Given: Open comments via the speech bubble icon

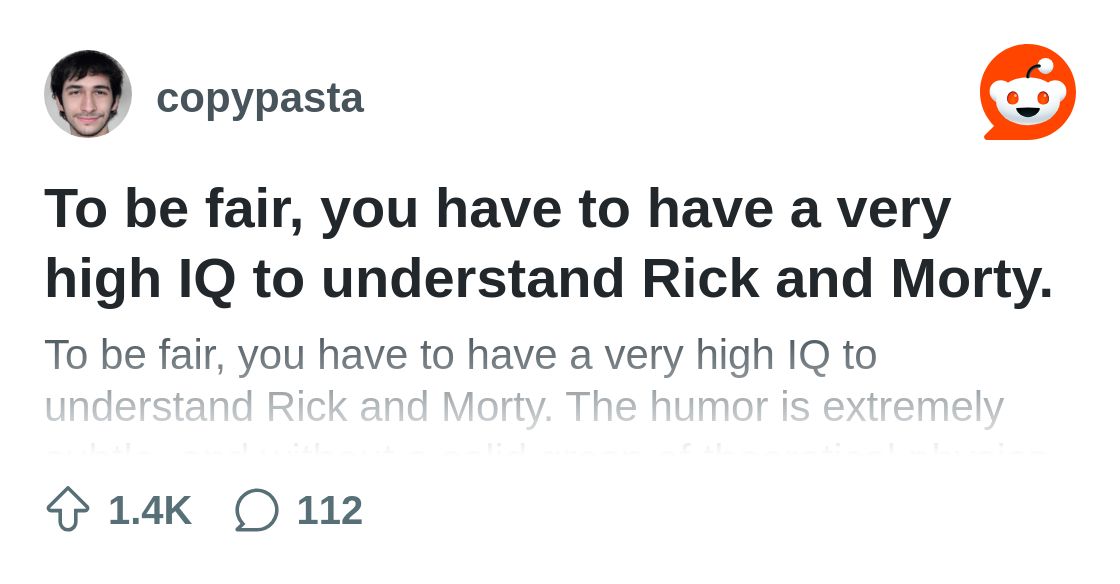Looking at the screenshot, I should click(257, 510).
